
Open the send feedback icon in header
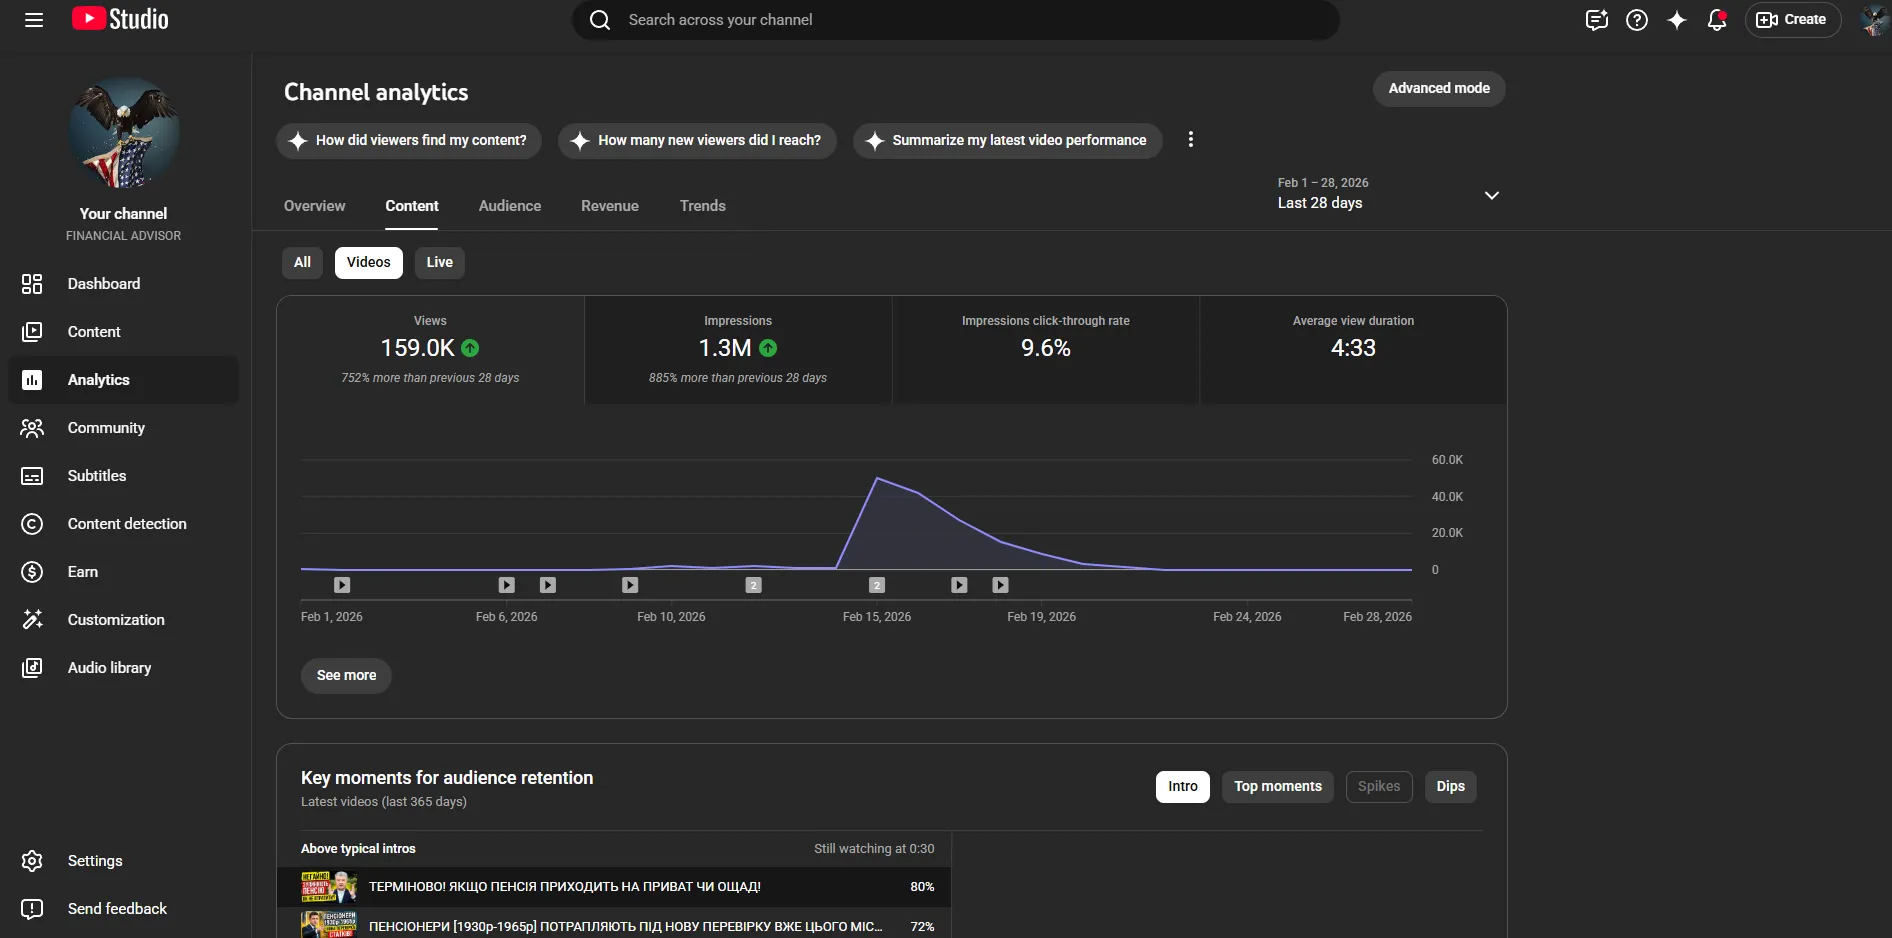(1597, 20)
